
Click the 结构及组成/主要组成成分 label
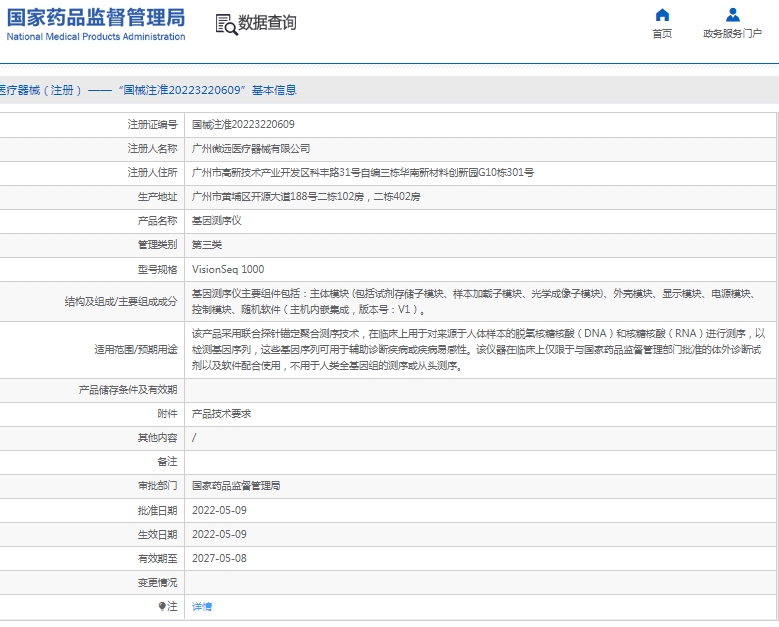click(x=121, y=302)
